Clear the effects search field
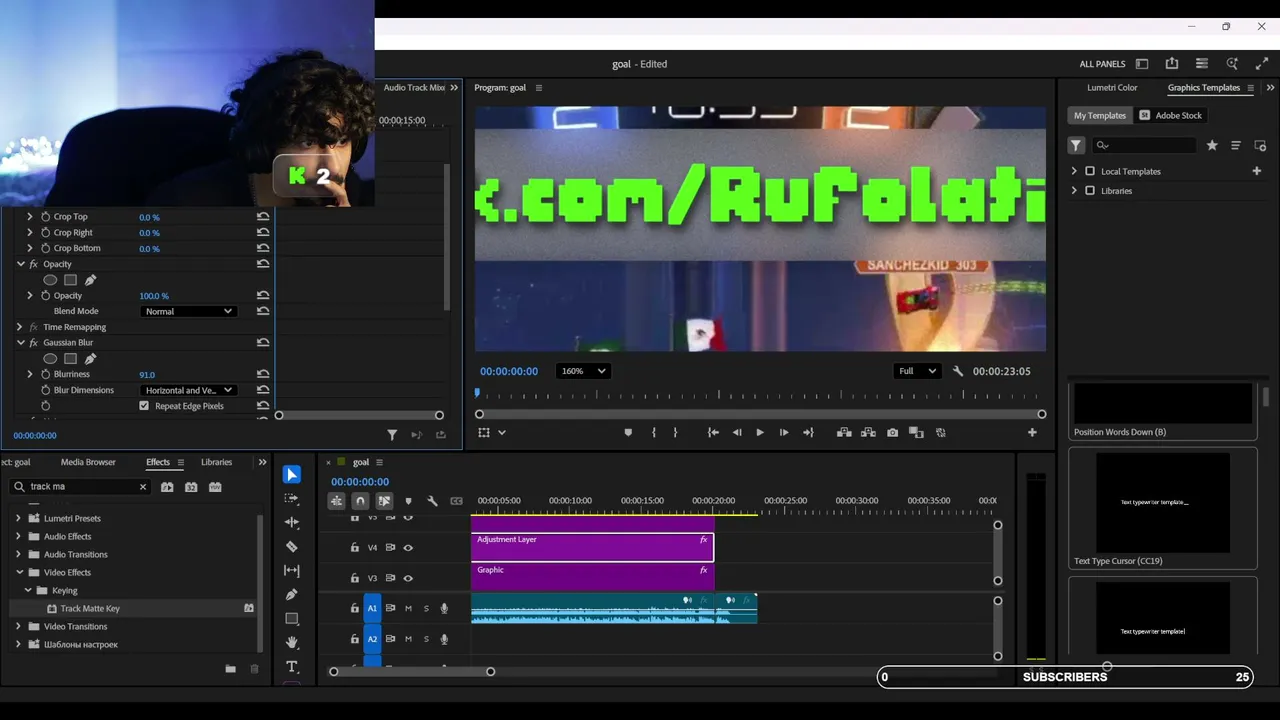 [x=142, y=487]
